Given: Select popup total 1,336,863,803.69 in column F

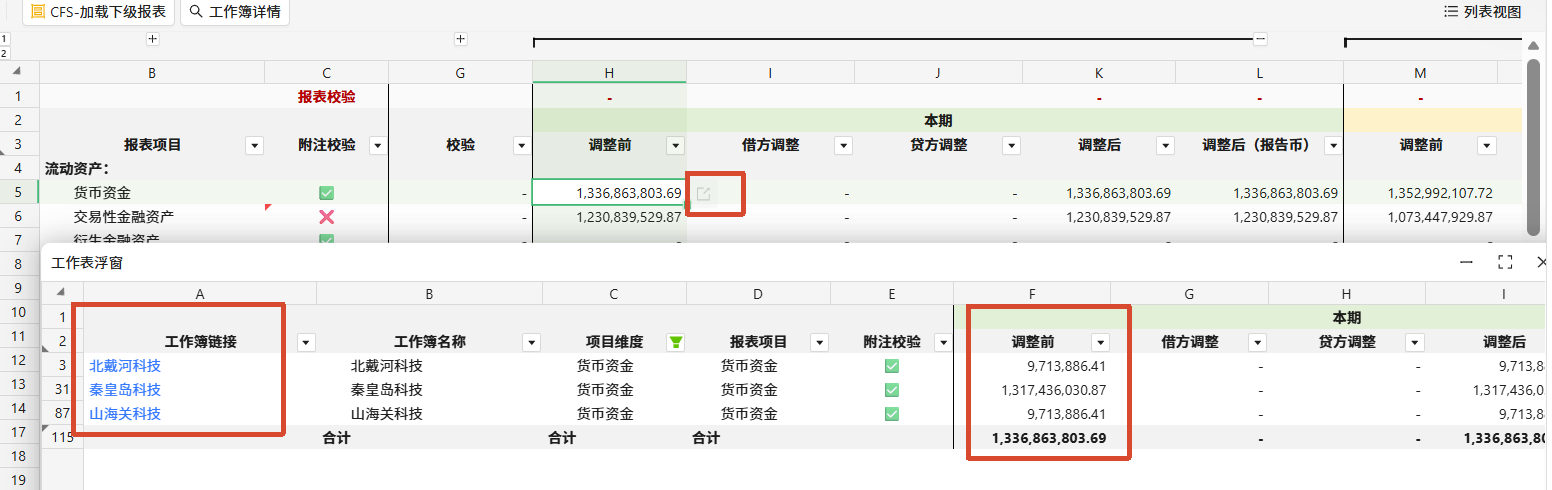Looking at the screenshot, I should (1032, 438).
